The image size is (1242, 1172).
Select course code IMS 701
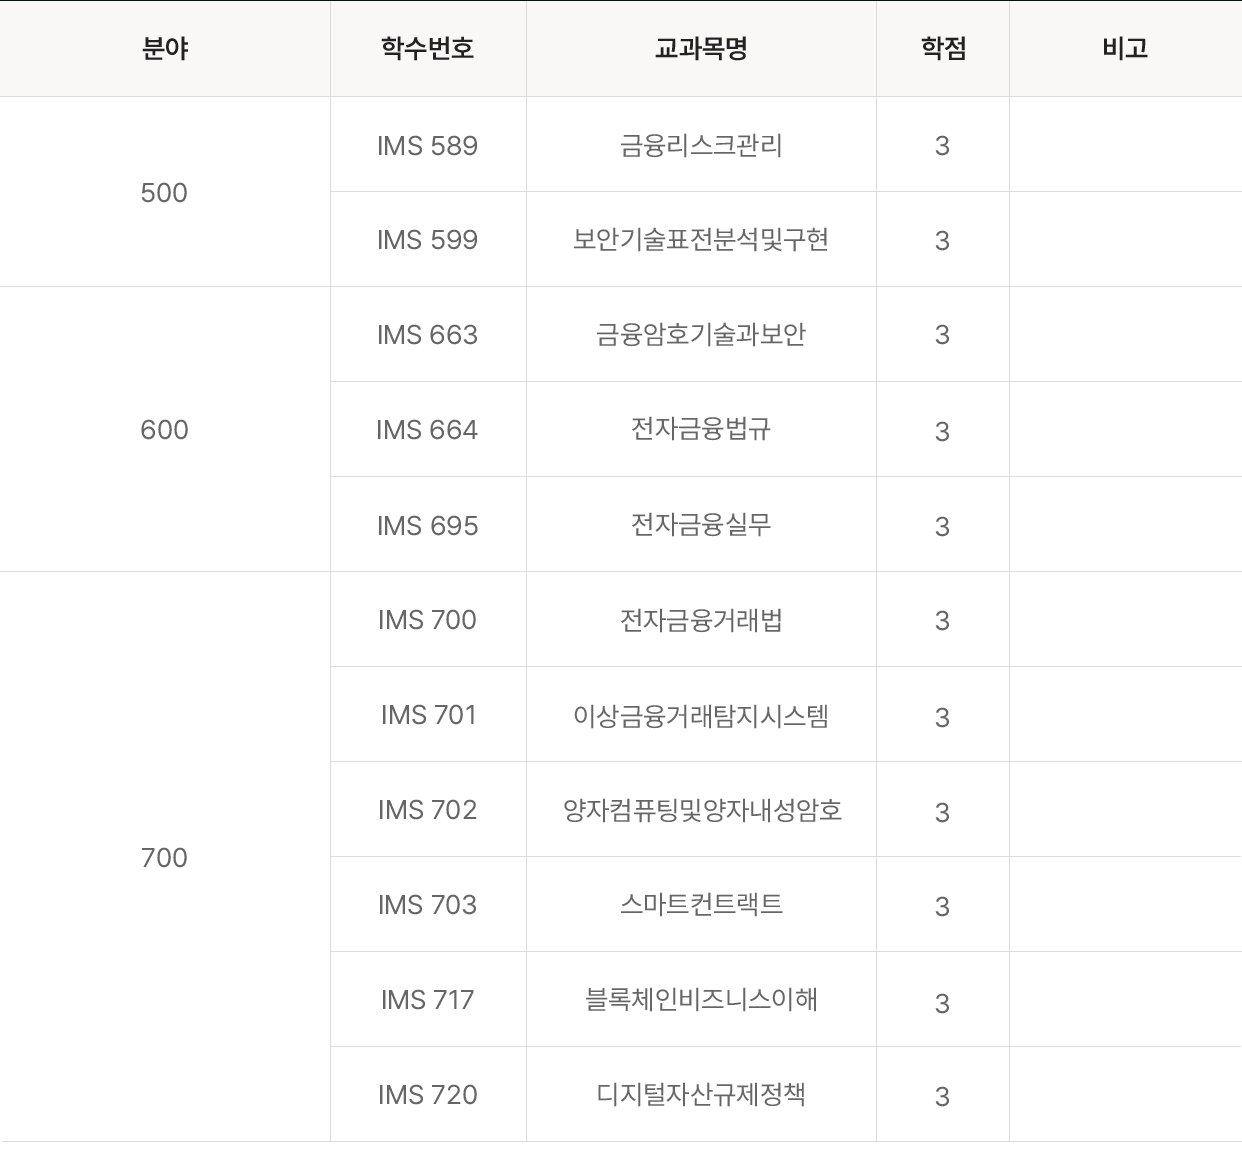click(427, 715)
